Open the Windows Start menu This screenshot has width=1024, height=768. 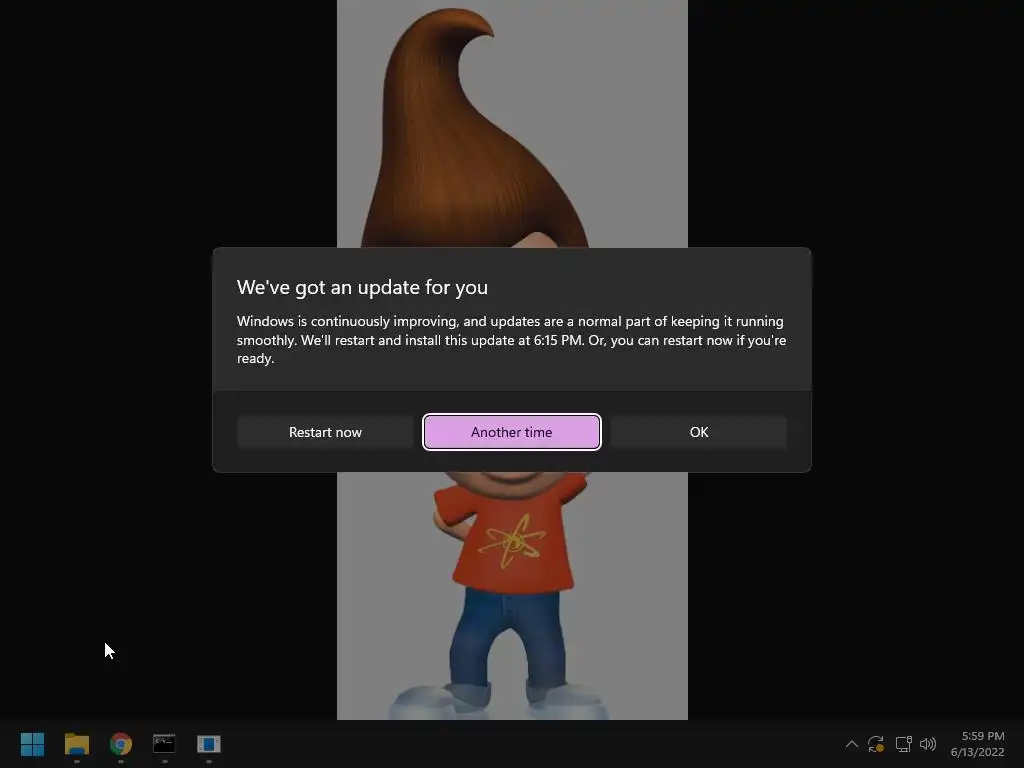coord(33,744)
